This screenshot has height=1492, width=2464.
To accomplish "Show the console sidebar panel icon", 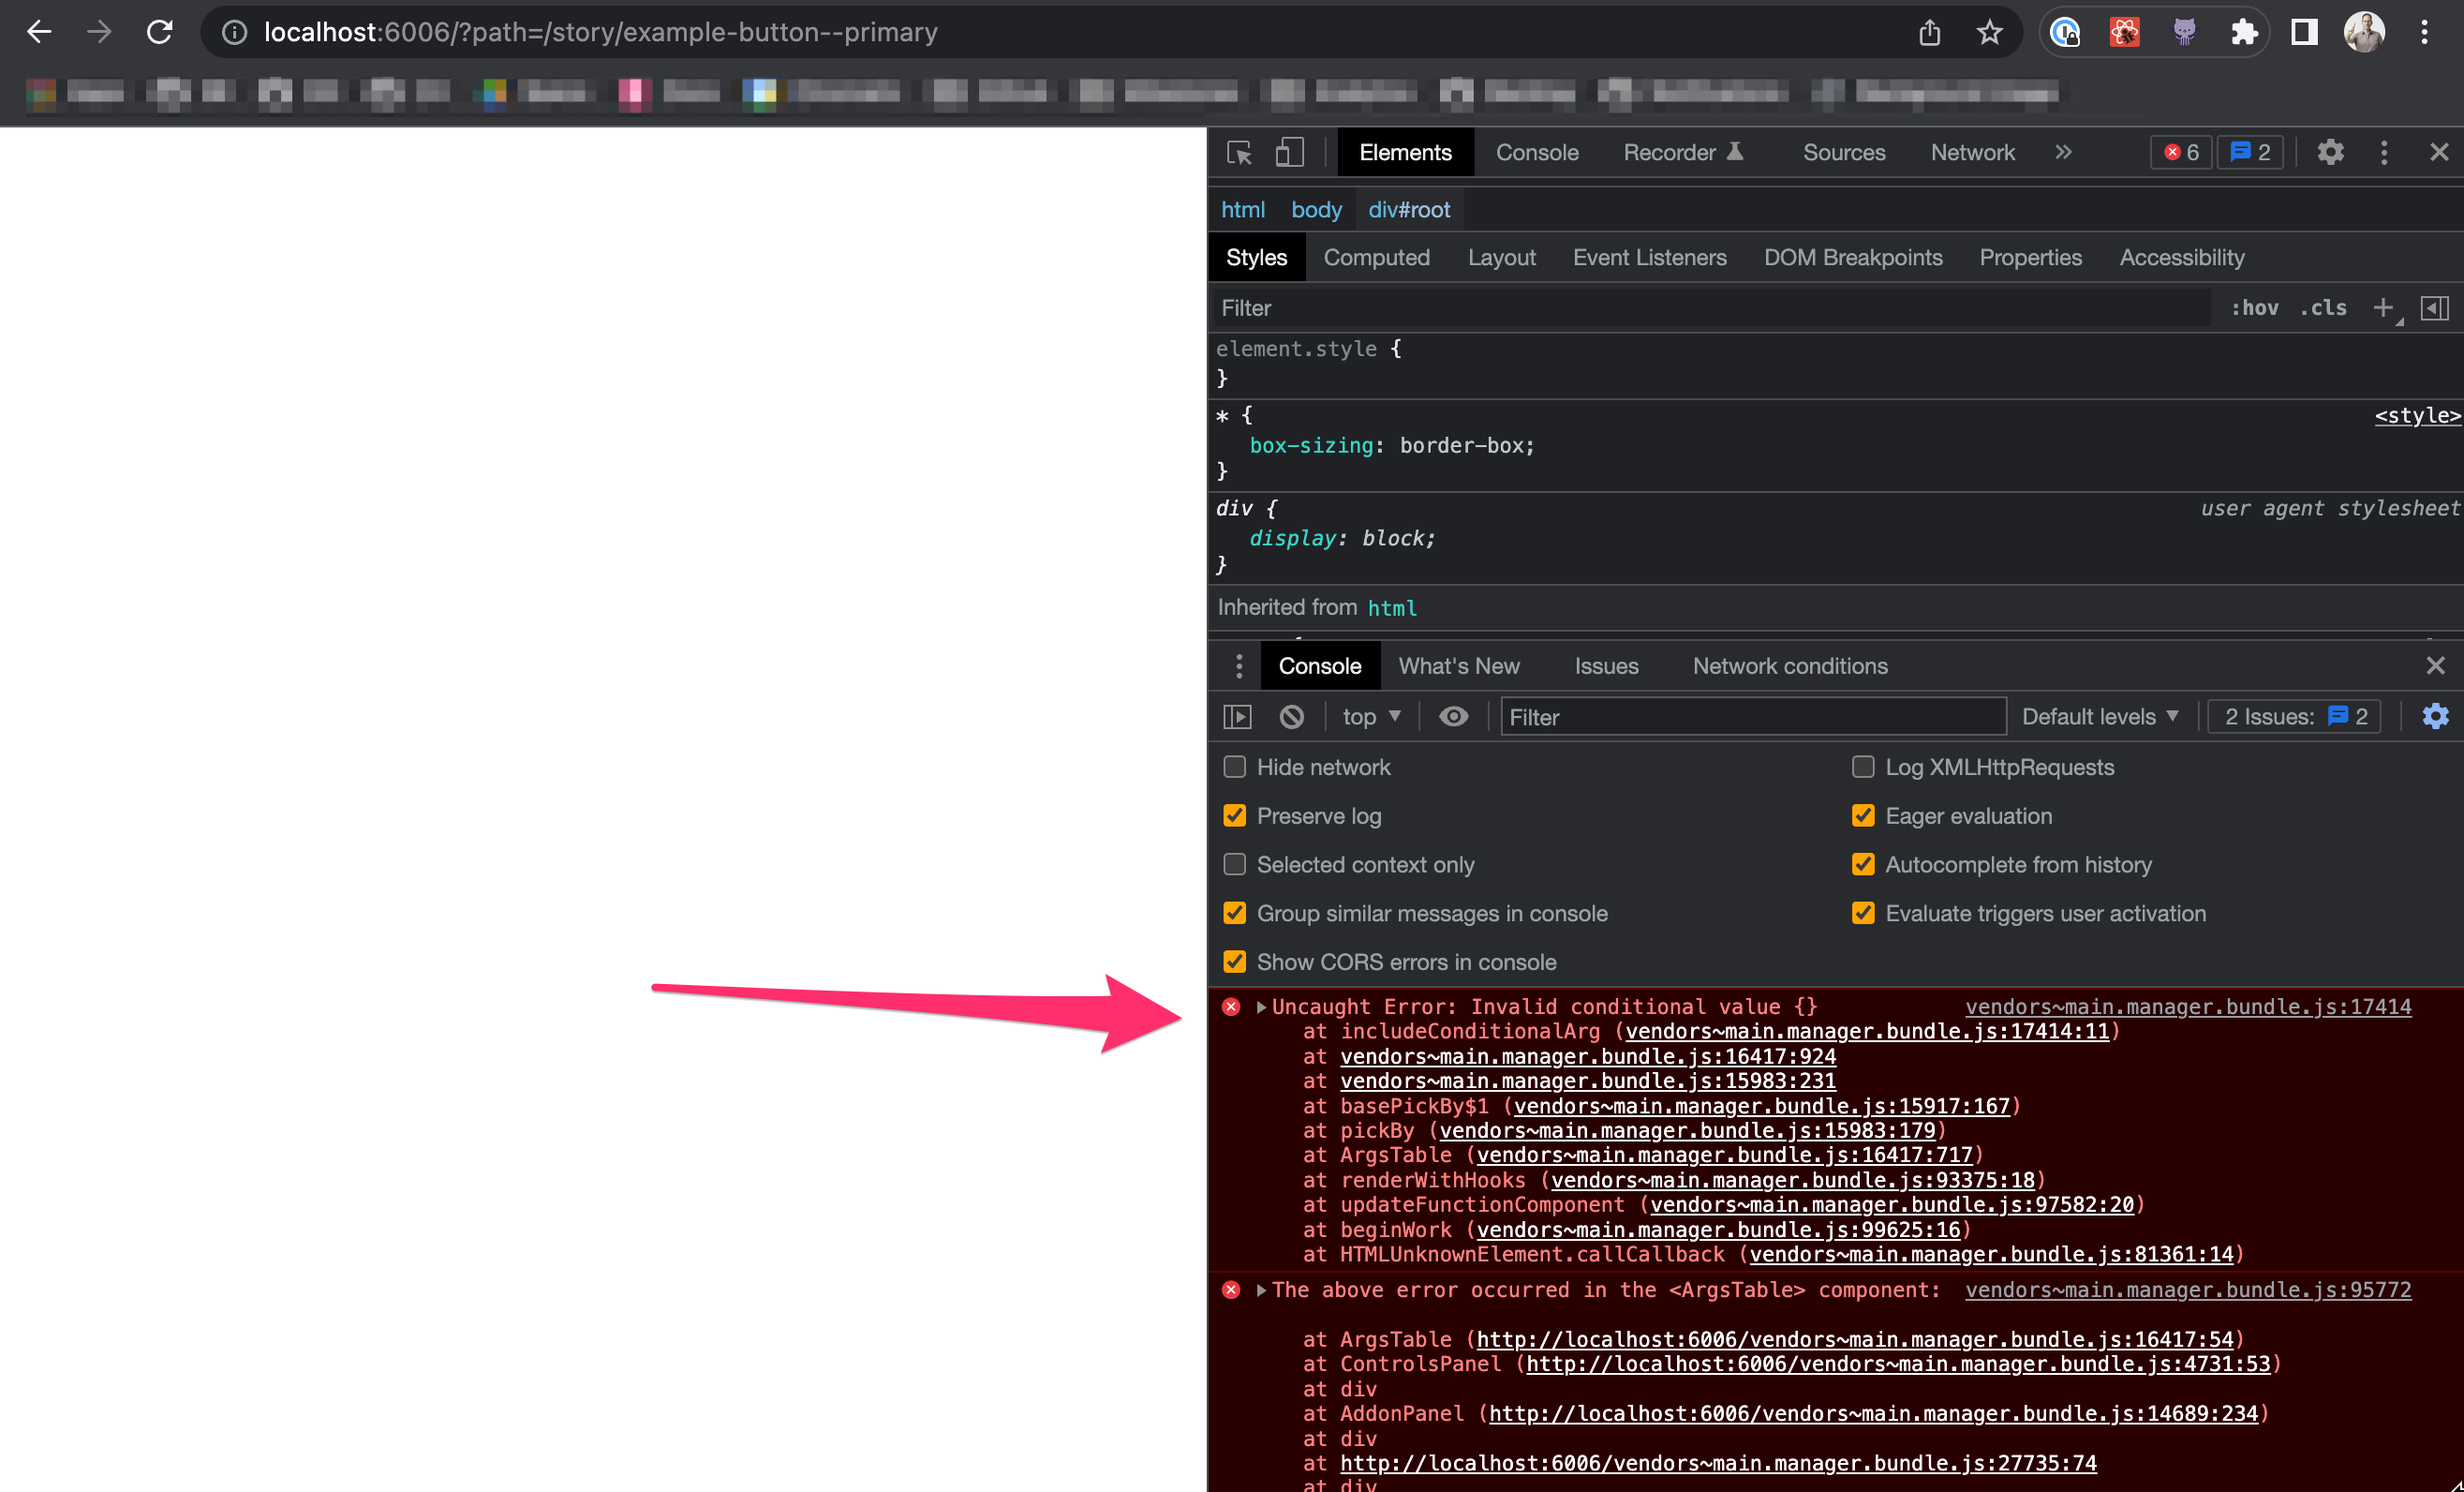I will pyautogui.click(x=1237, y=716).
